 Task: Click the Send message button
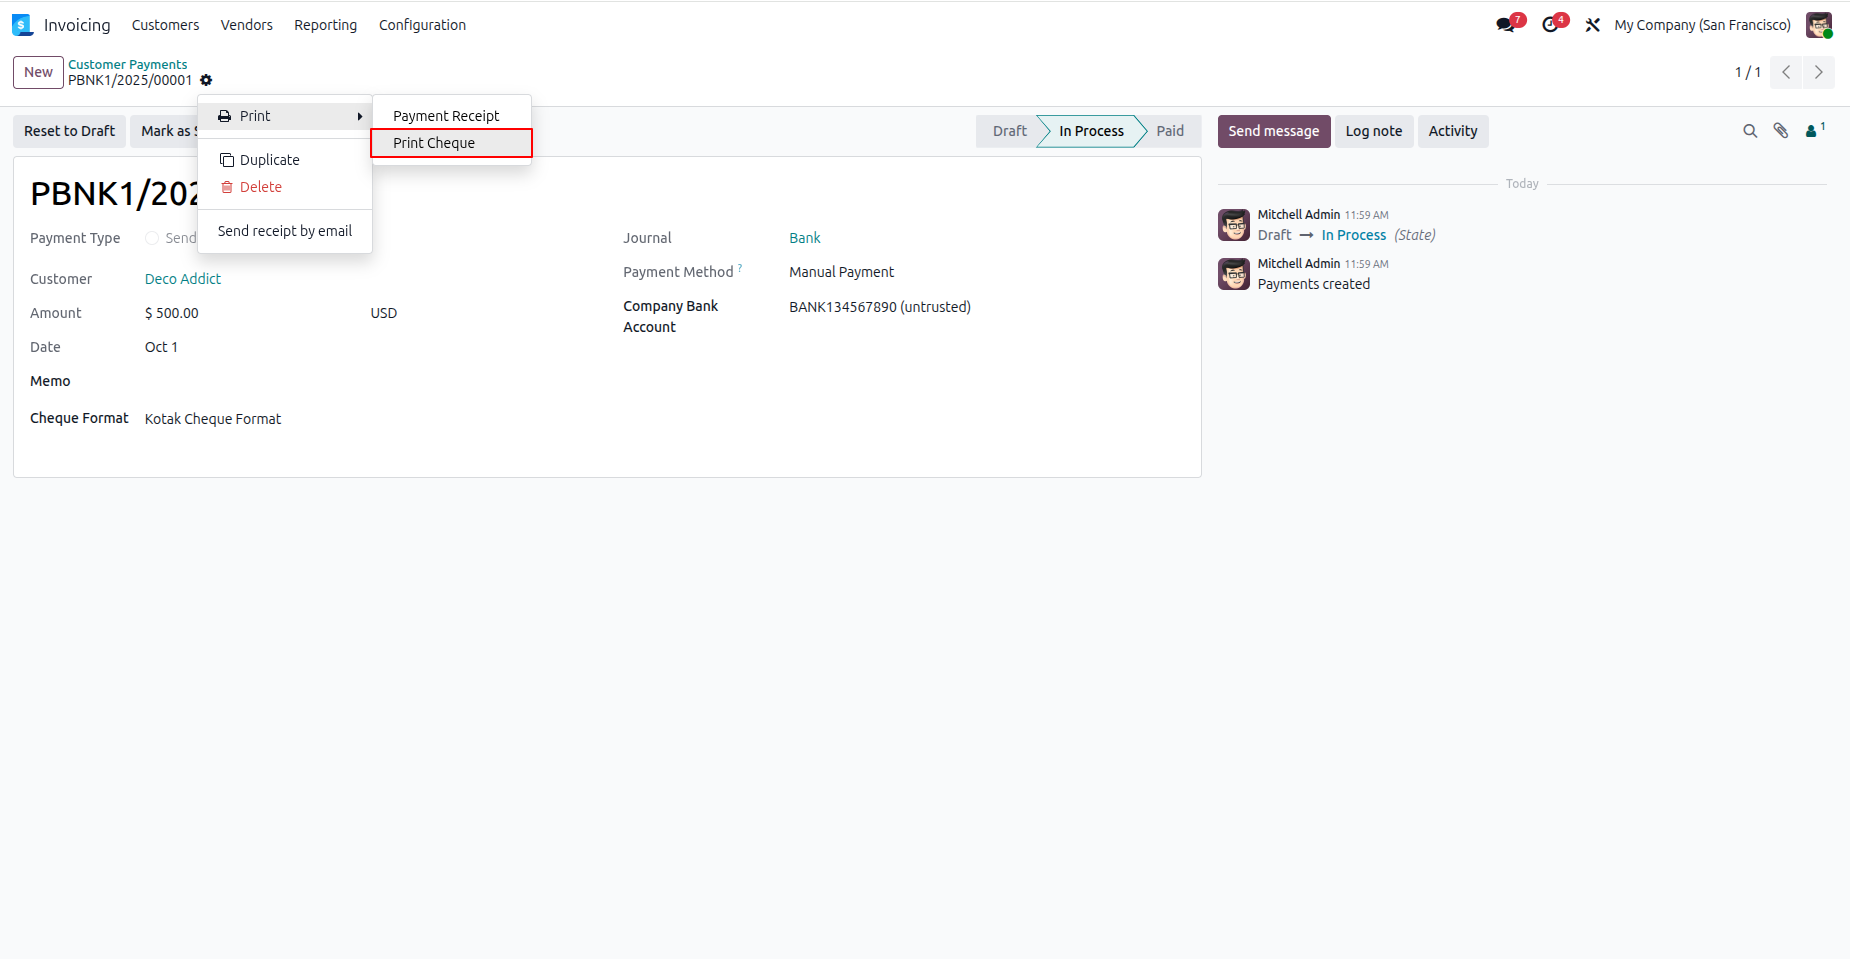coord(1273,131)
